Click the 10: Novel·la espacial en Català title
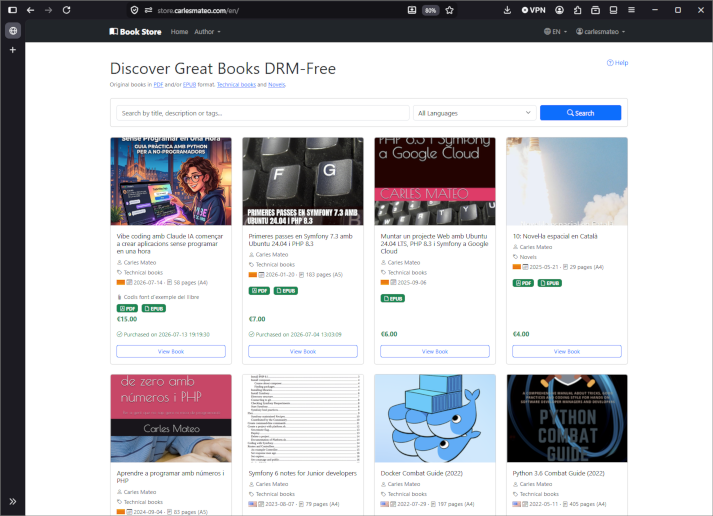 pyautogui.click(x=555, y=236)
